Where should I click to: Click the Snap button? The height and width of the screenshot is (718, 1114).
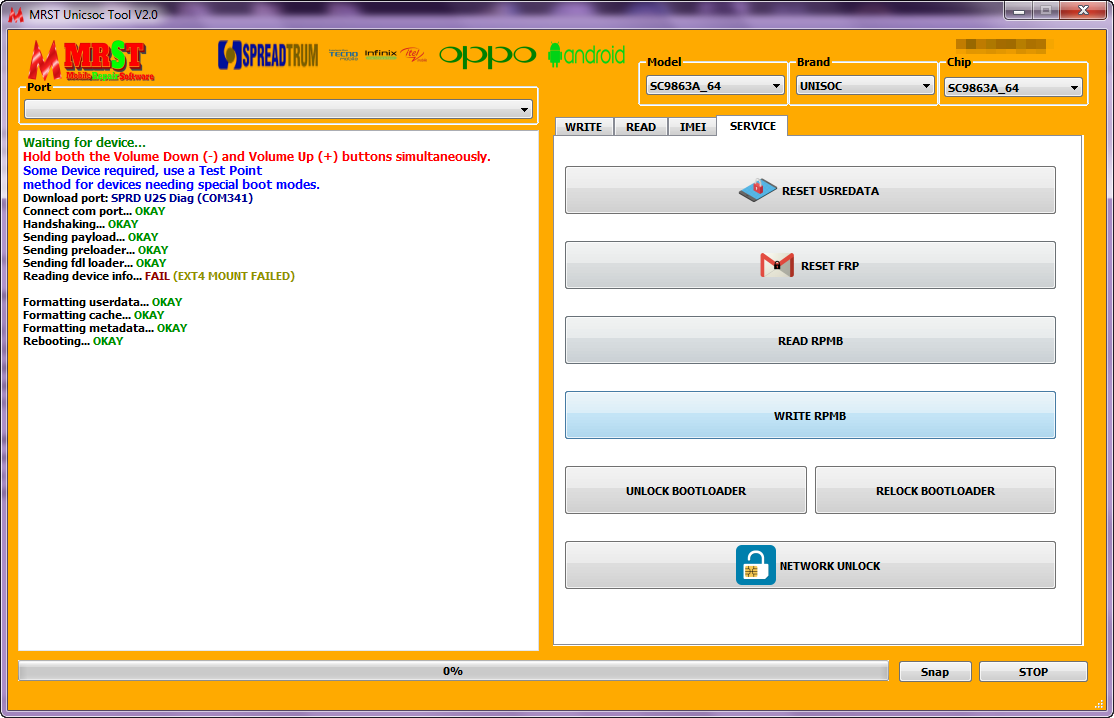[x=935, y=672]
